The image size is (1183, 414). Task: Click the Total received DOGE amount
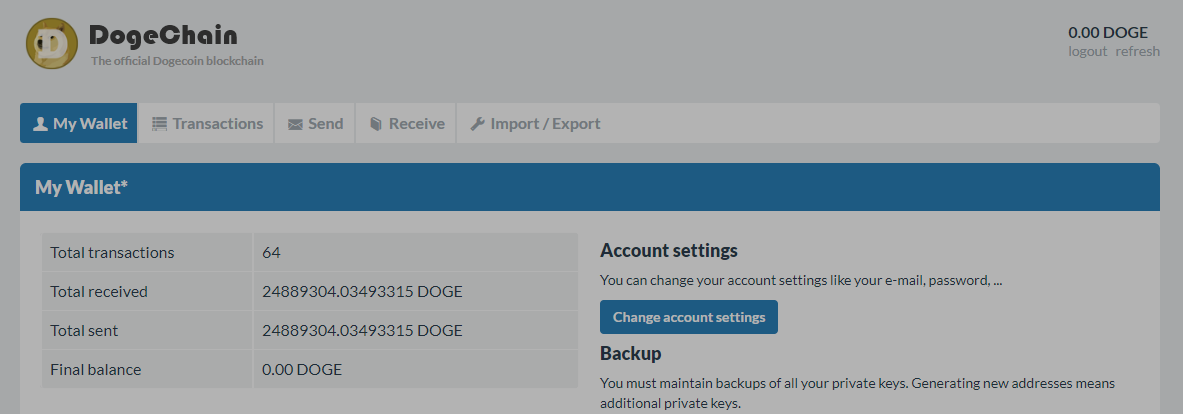(362, 292)
